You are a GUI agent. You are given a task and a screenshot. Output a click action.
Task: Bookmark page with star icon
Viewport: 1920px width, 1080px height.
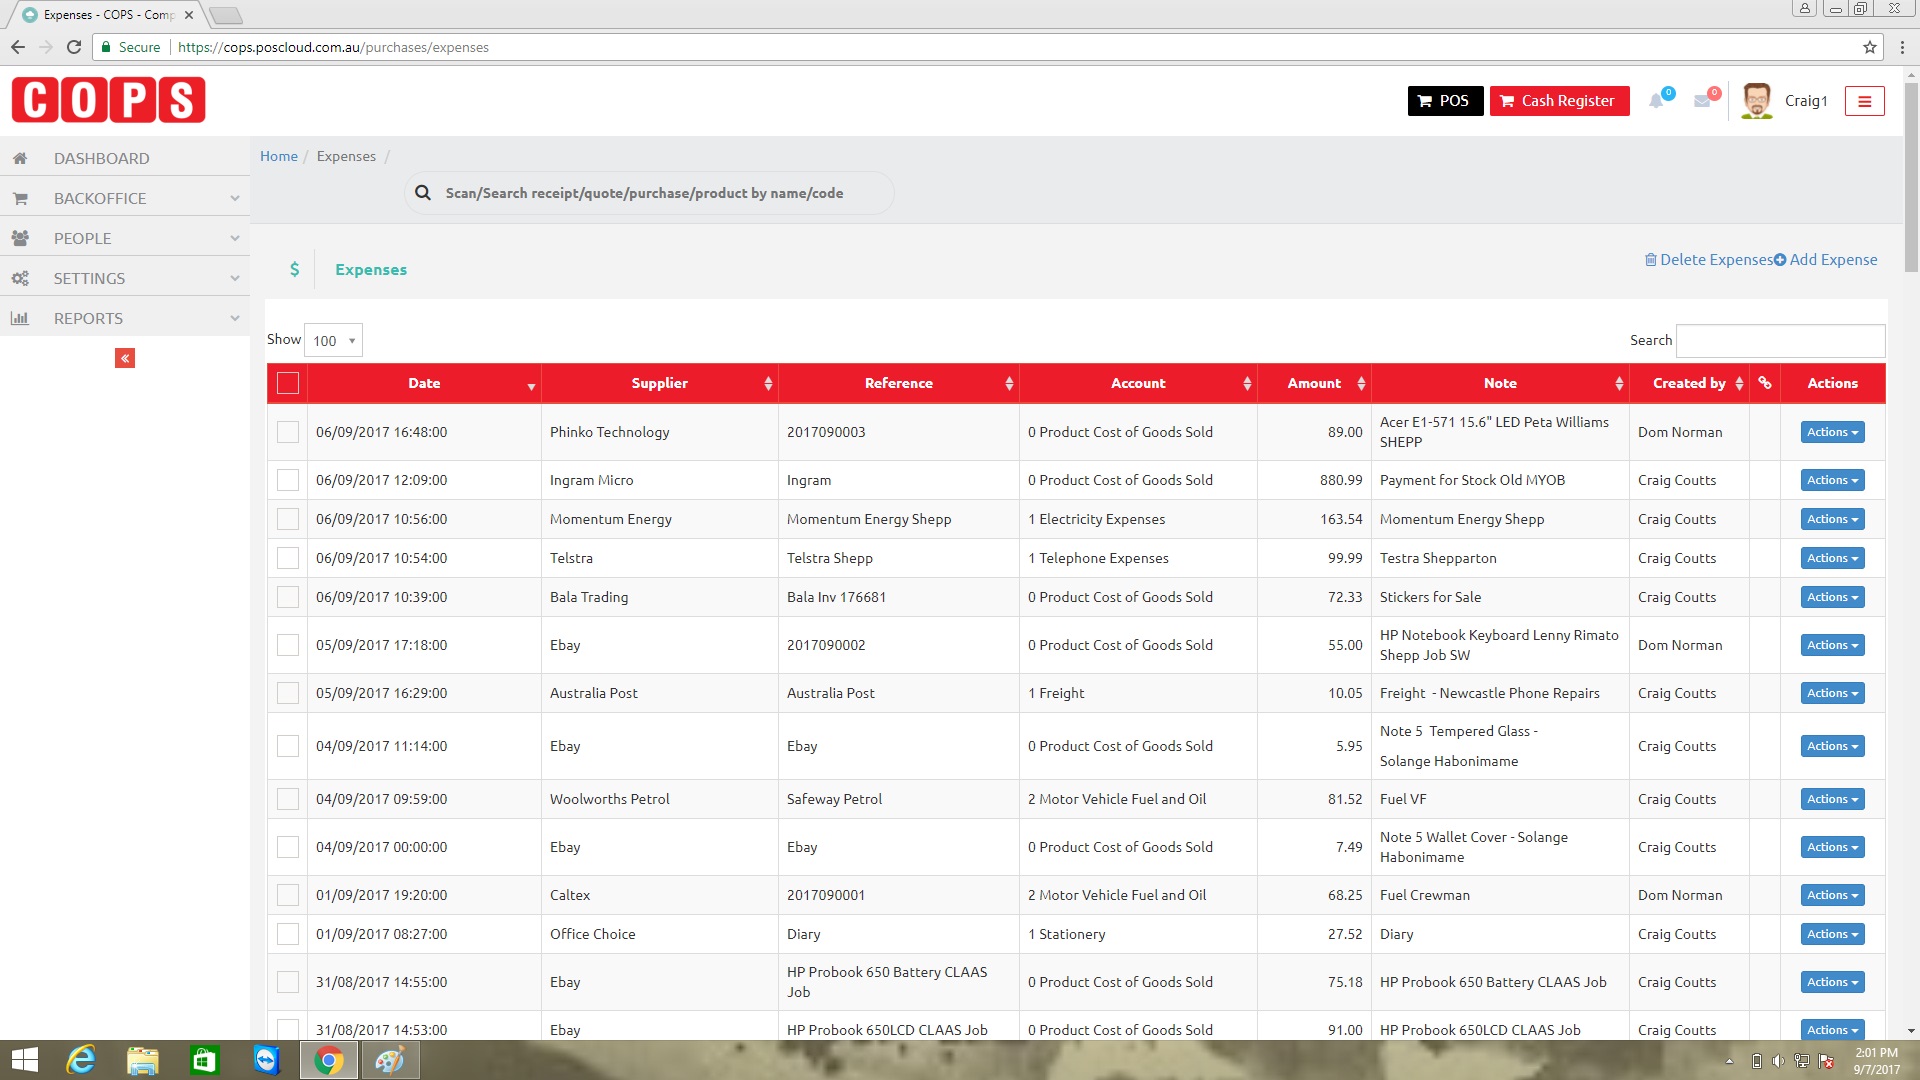[1869, 47]
